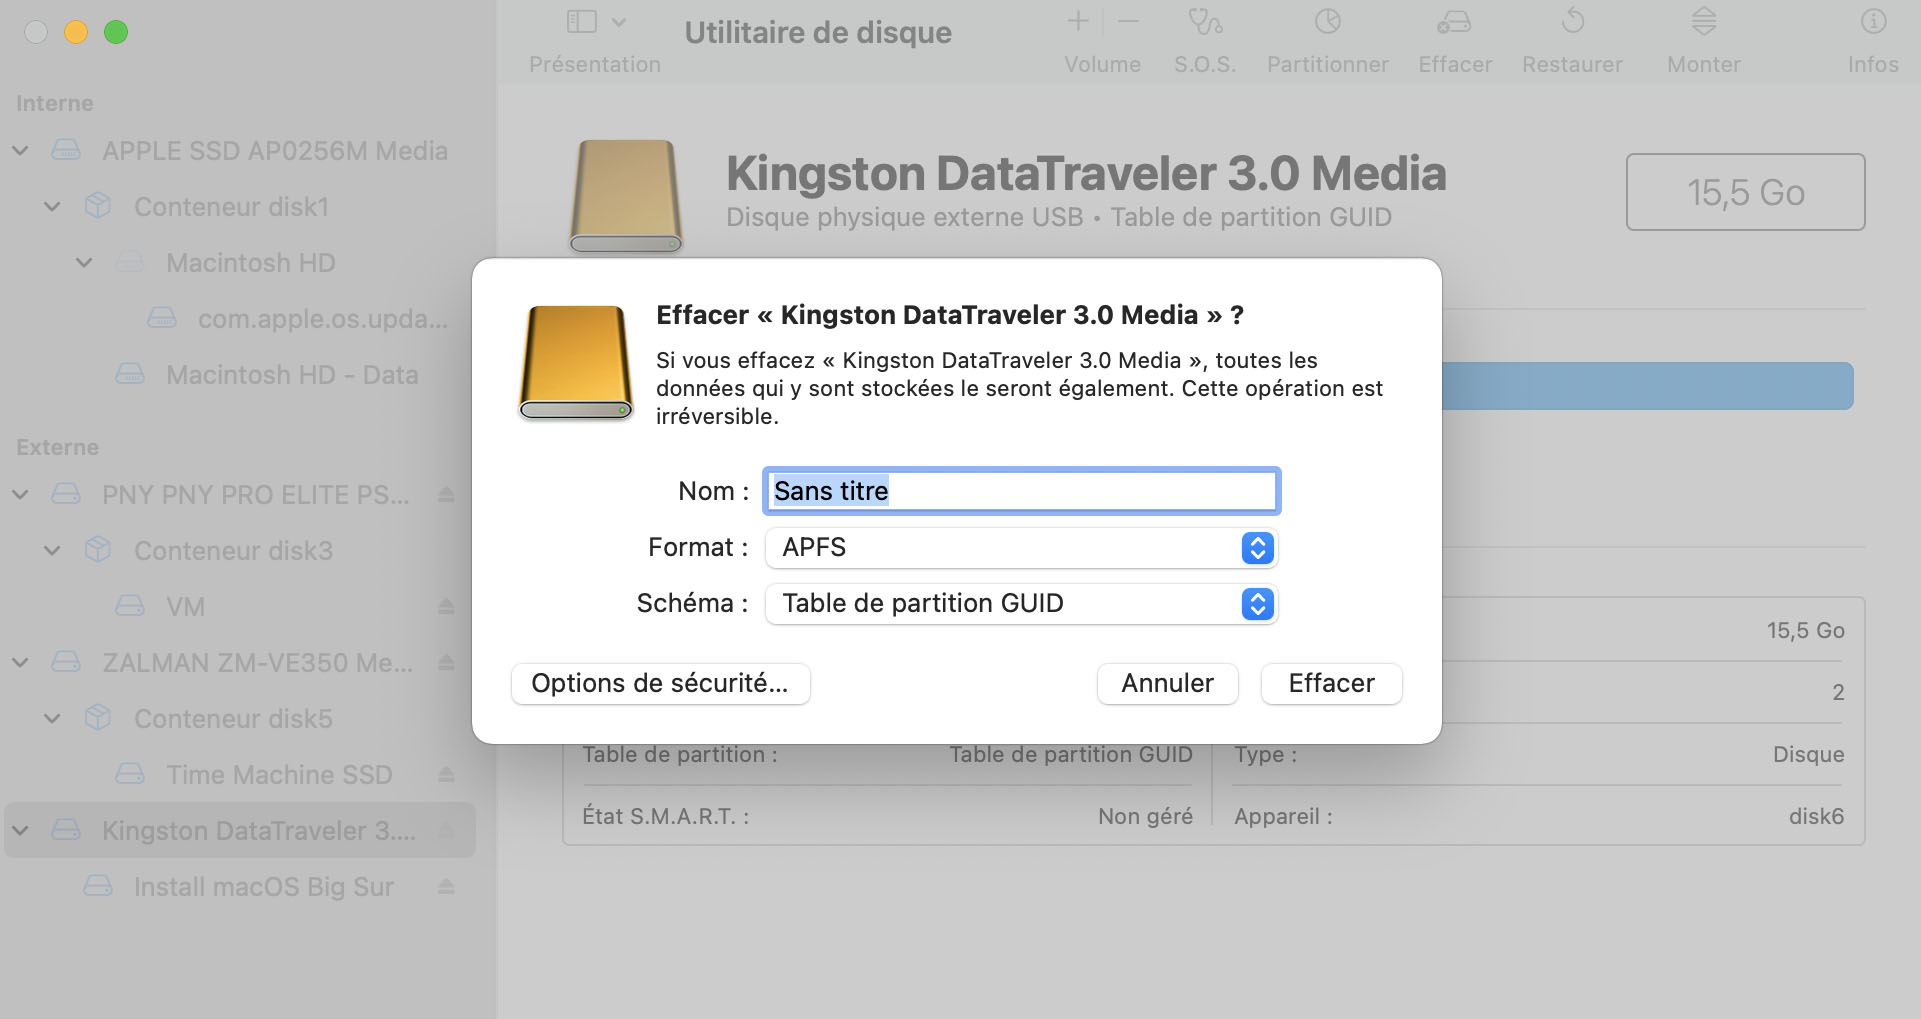Select Macintosh HD - Data volume
The height and width of the screenshot is (1019, 1921).
(x=292, y=375)
